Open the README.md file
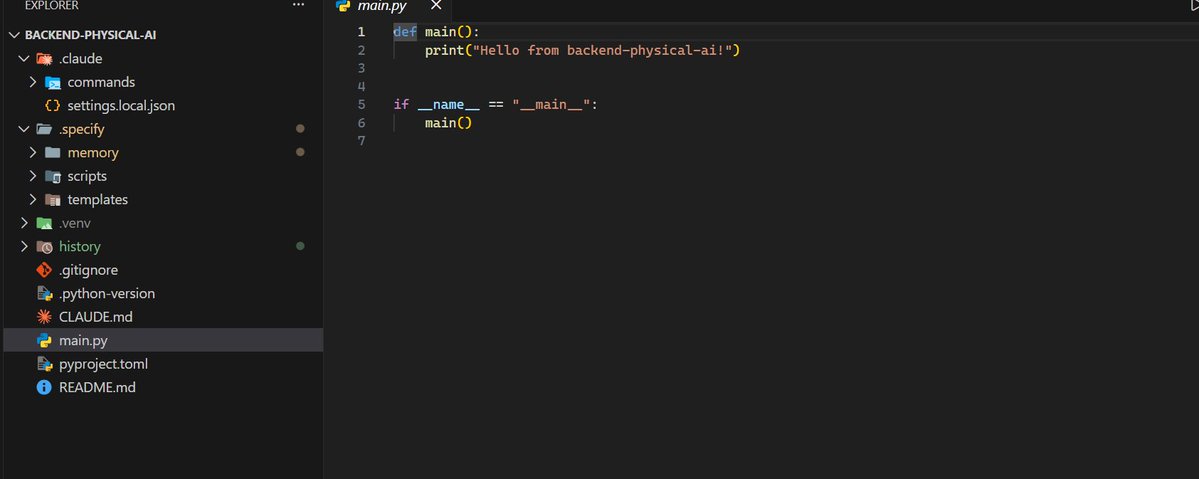The height and width of the screenshot is (479, 1199). [x=97, y=387]
